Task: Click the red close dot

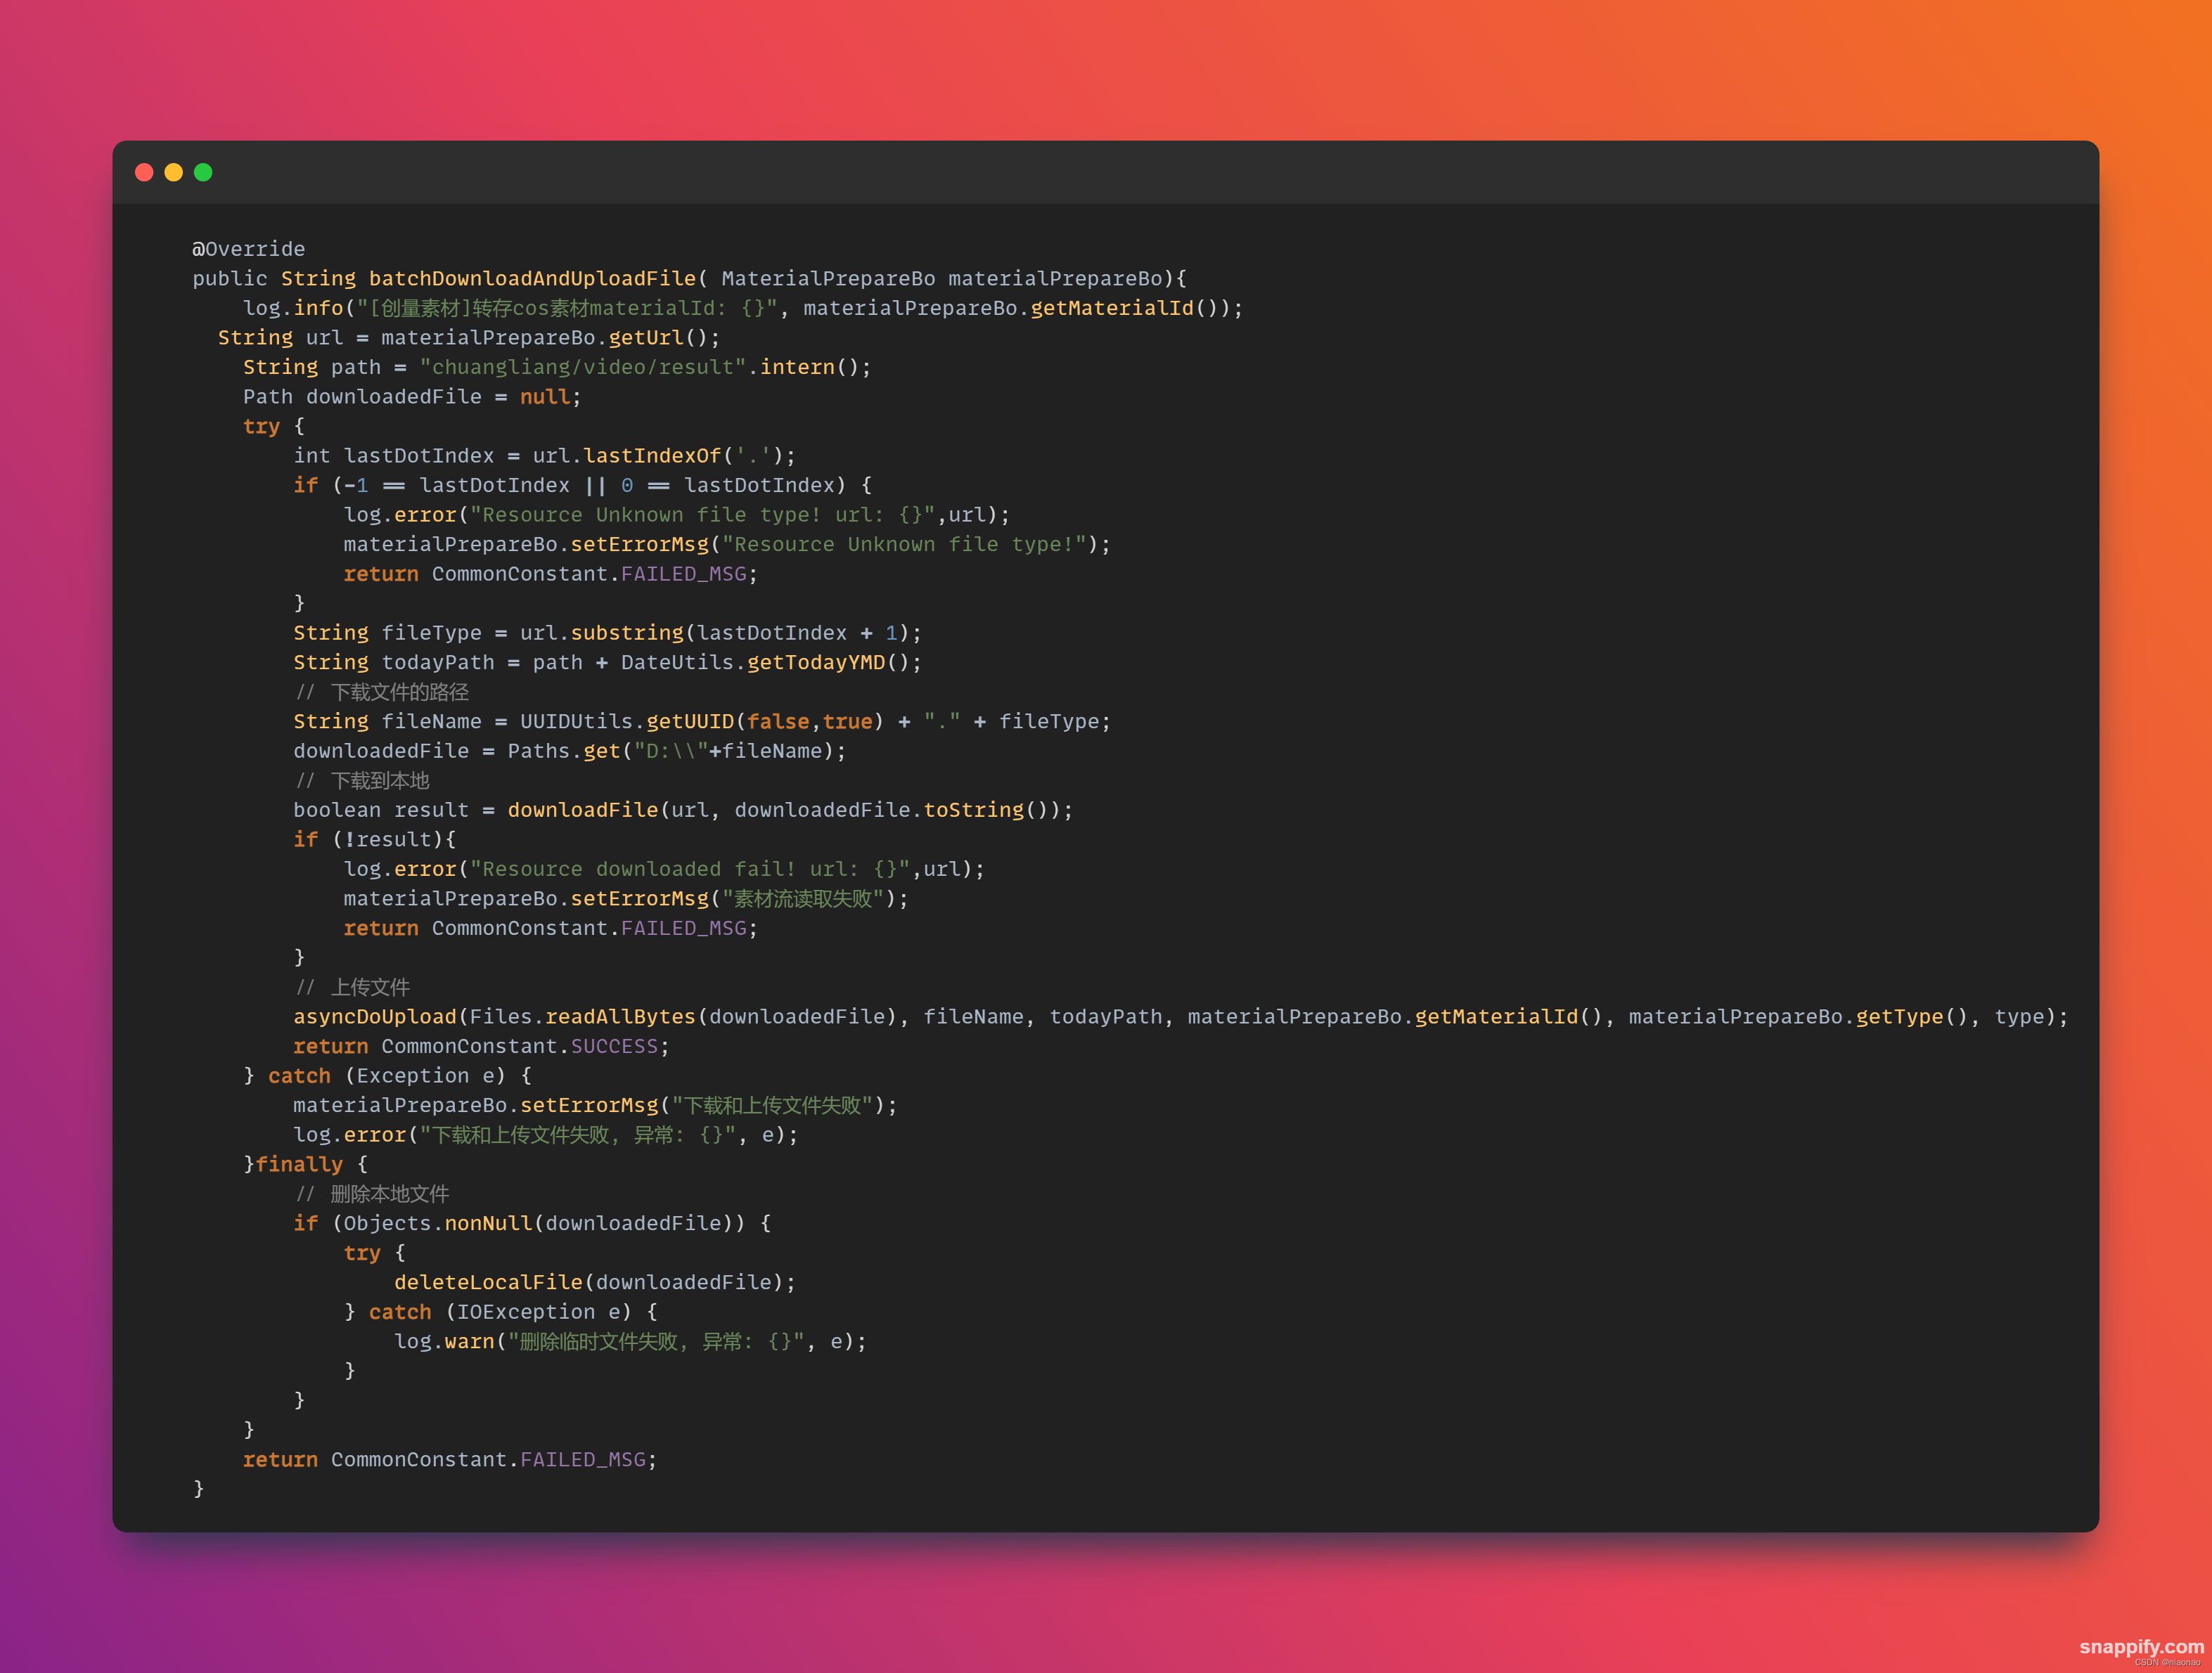Action: point(144,172)
